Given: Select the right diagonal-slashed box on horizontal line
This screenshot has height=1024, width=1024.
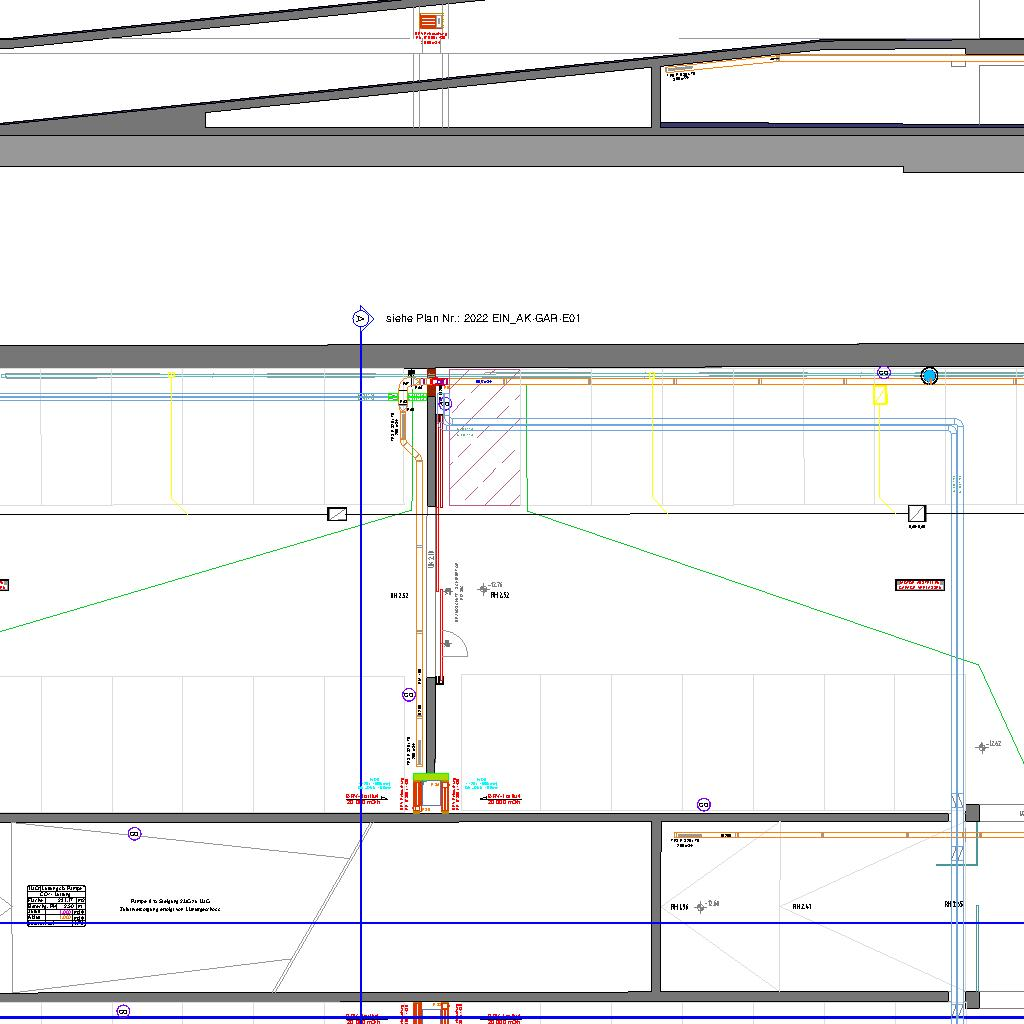Looking at the screenshot, I should point(916,514).
